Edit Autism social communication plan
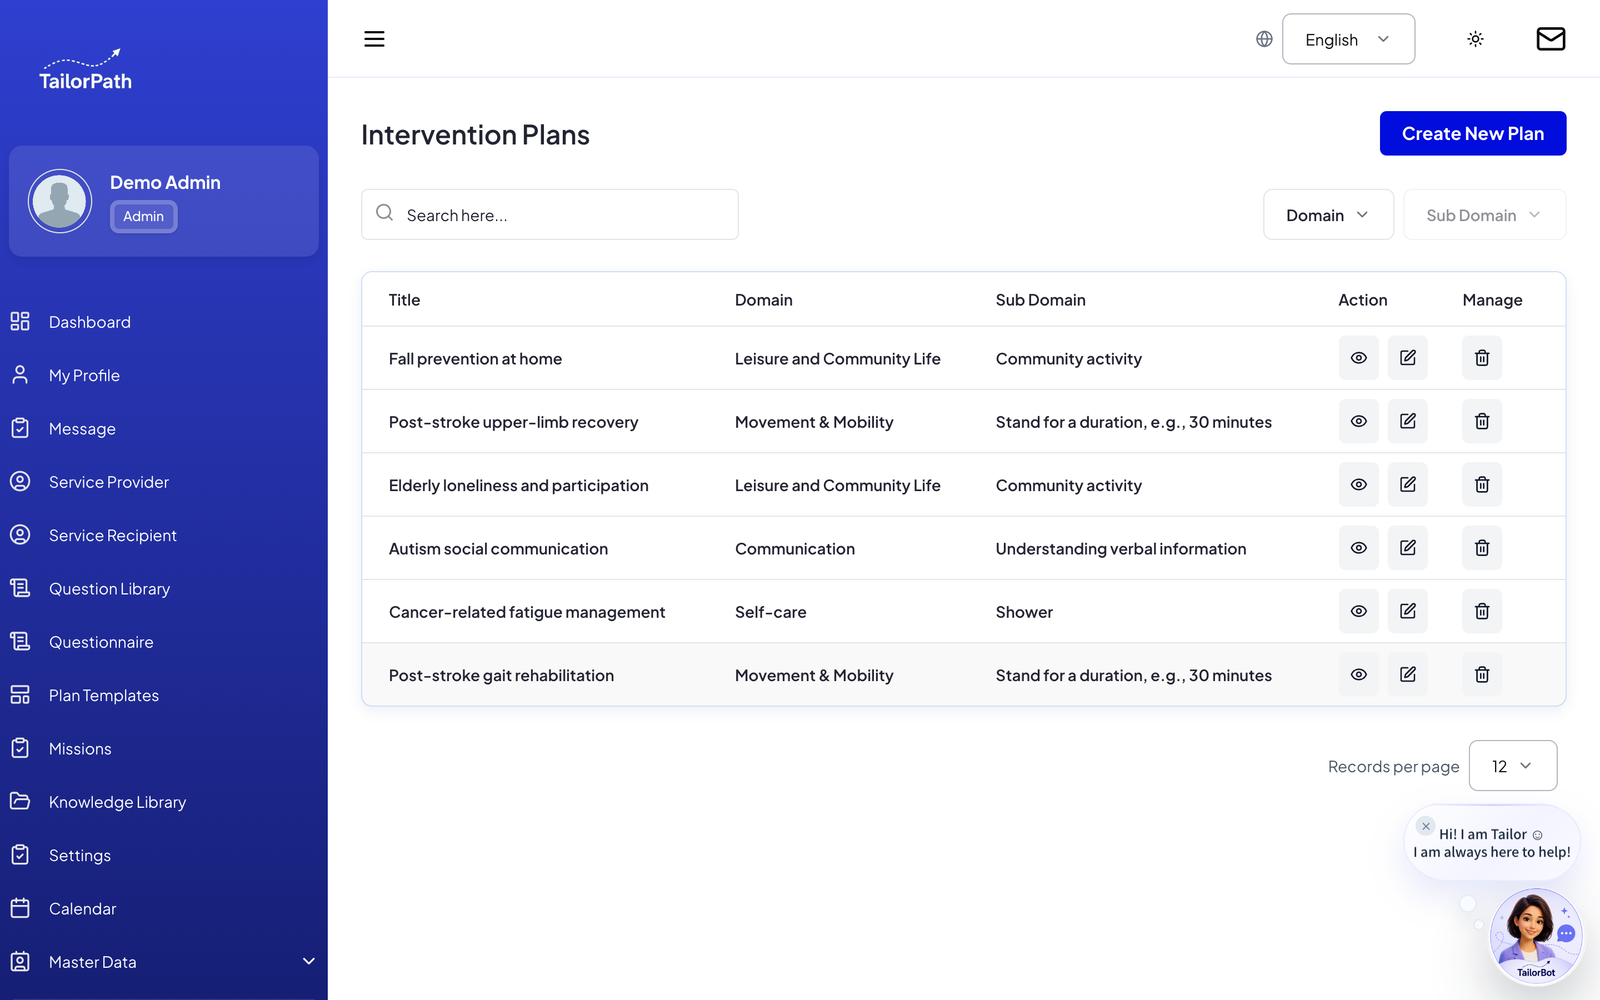Viewport: 1600px width, 1000px height. pos(1407,548)
